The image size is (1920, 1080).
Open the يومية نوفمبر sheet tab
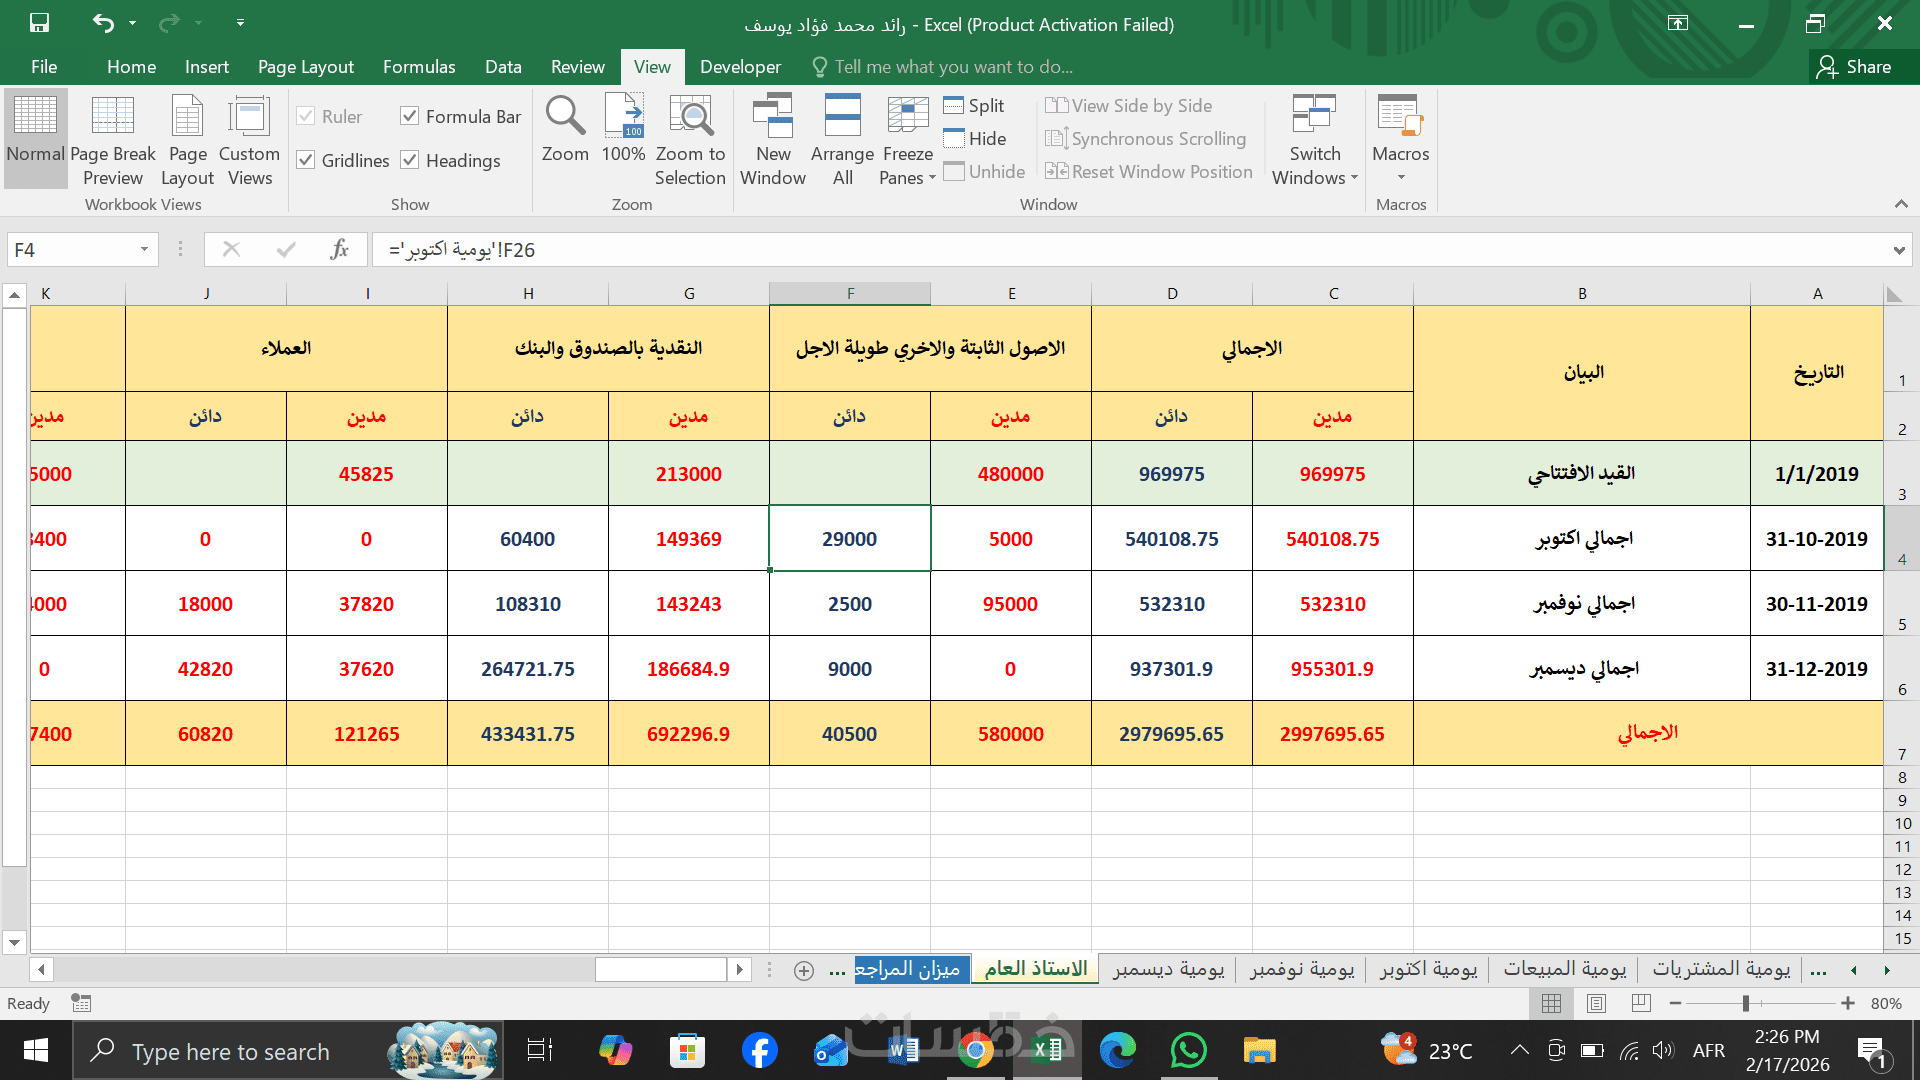click(1301, 968)
